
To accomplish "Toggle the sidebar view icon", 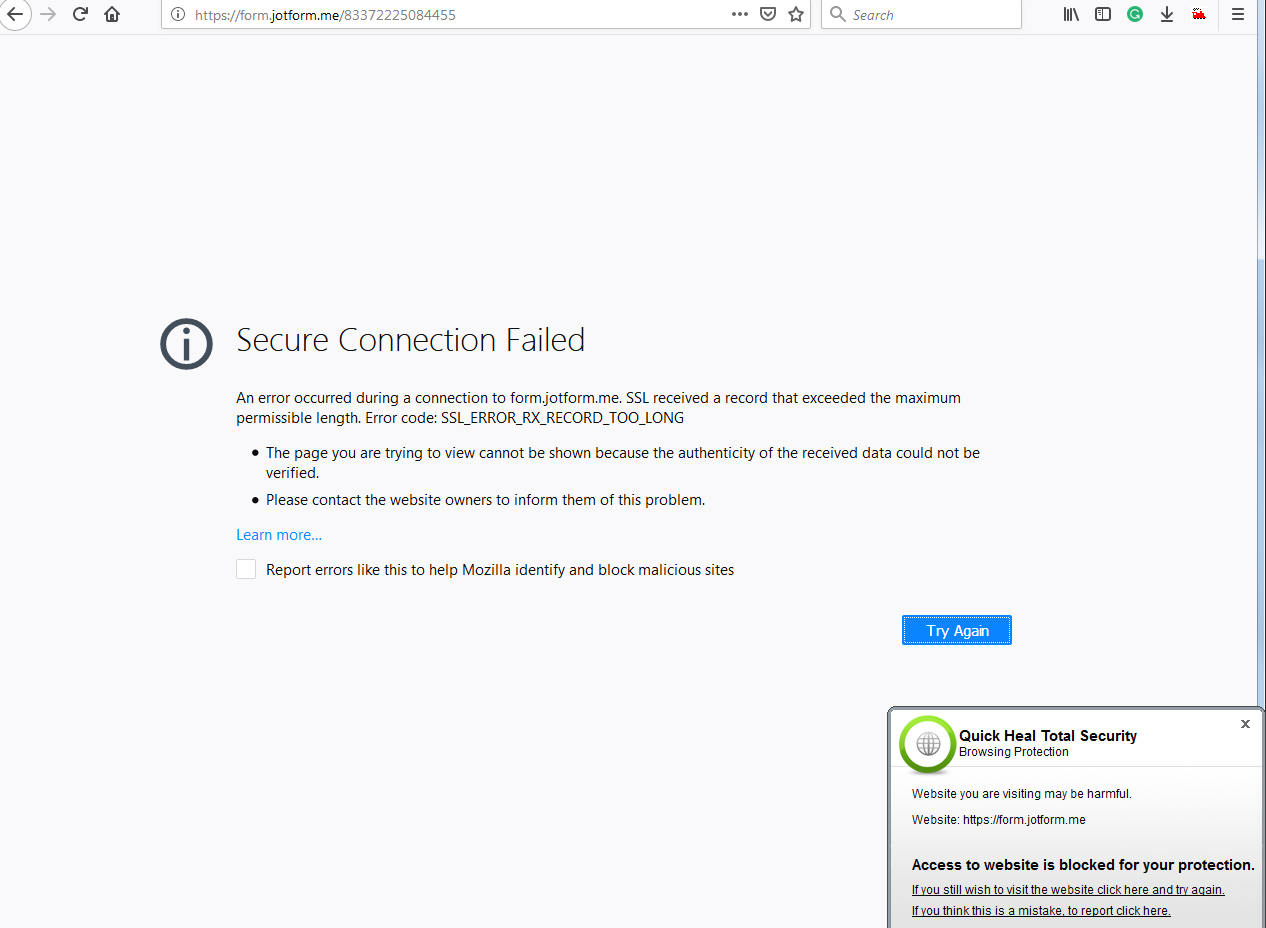I will (x=1103, y=14).
